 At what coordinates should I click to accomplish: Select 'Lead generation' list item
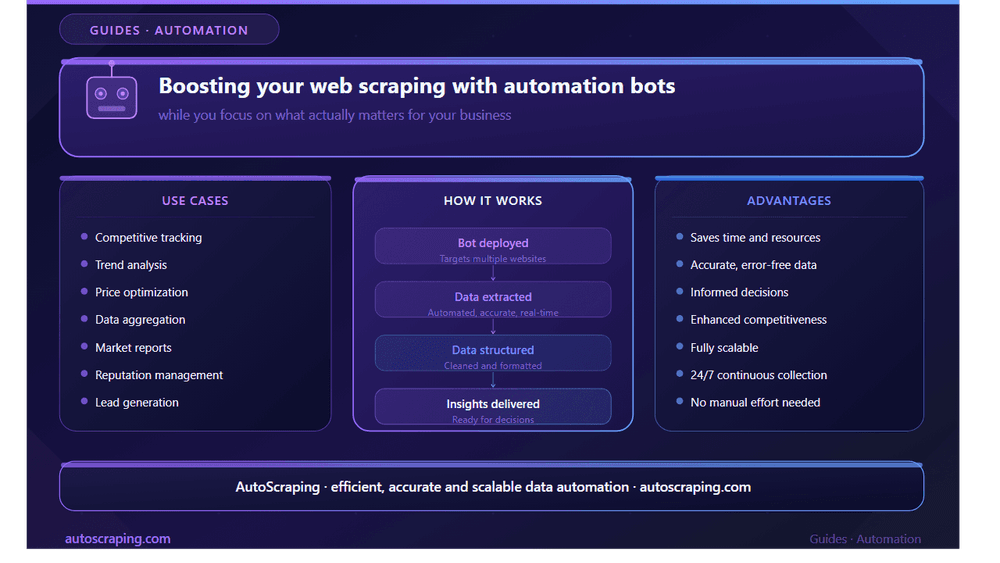pyautogui.click(x=130, y=403)
